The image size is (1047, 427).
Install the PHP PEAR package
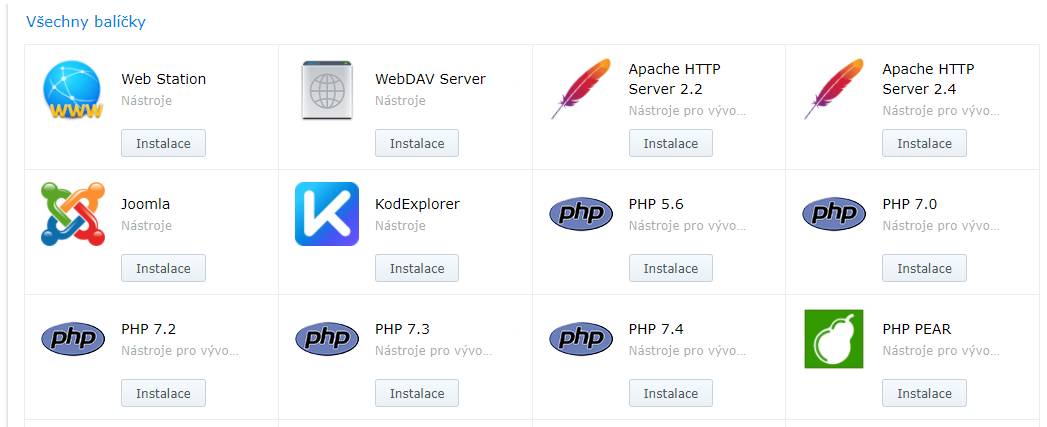[x=925, y=394]
